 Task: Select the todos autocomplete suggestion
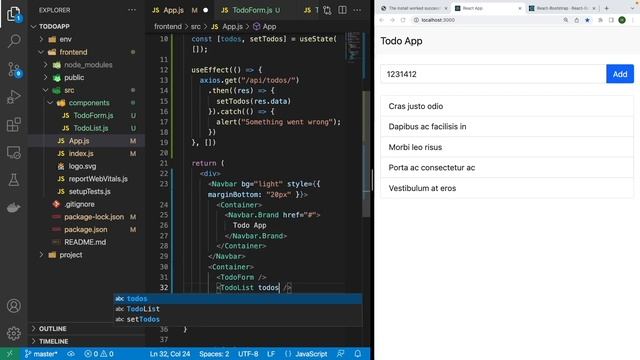[x=238, y=299]
